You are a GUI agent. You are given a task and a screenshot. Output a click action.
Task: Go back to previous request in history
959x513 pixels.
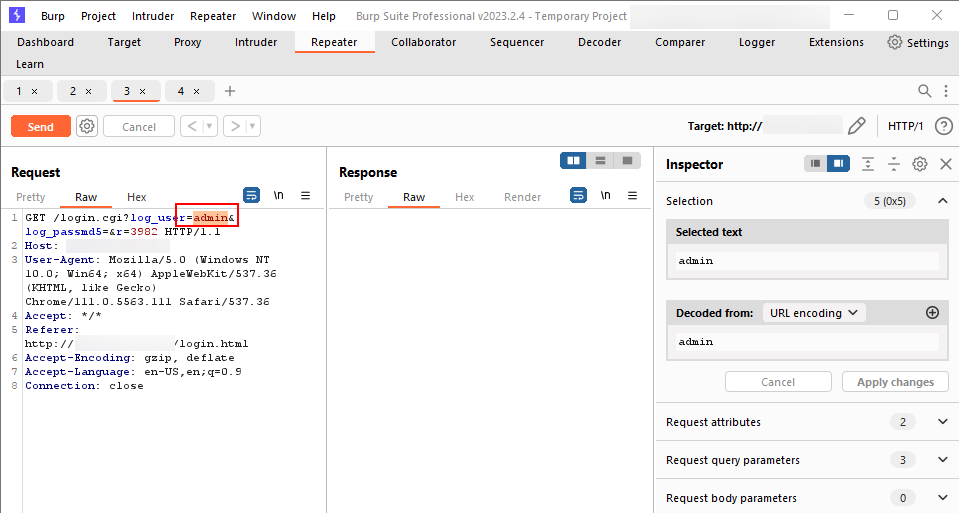[191, 126]
